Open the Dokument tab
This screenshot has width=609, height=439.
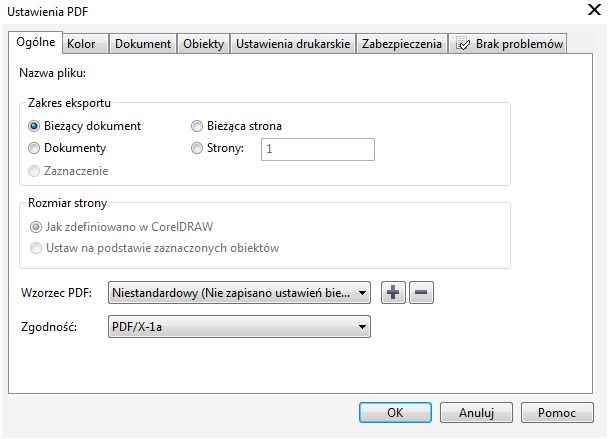(x=143, y=44)
